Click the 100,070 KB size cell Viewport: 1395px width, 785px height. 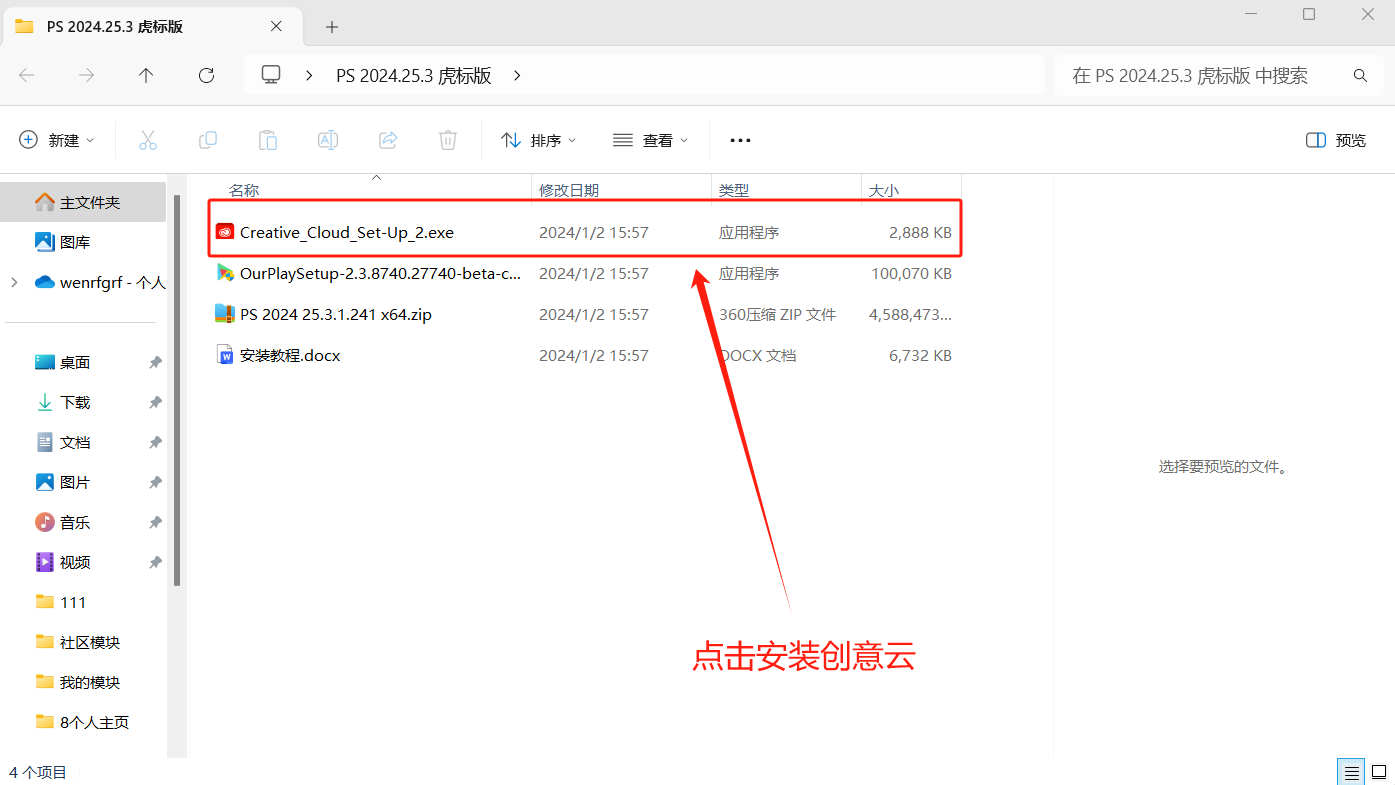tap(911, 273)
